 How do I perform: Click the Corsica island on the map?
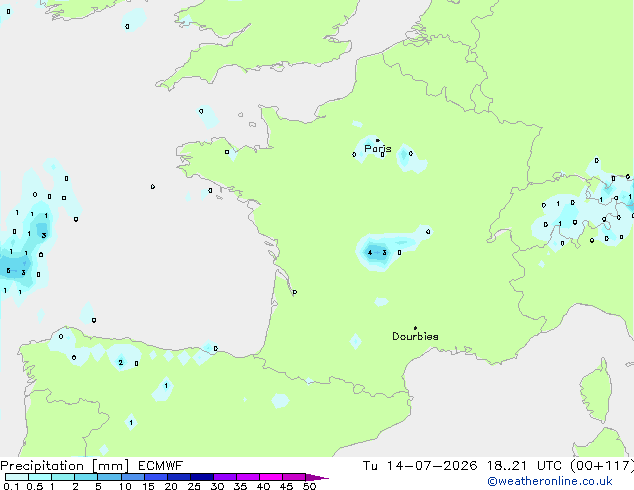[x=597, y=392]
